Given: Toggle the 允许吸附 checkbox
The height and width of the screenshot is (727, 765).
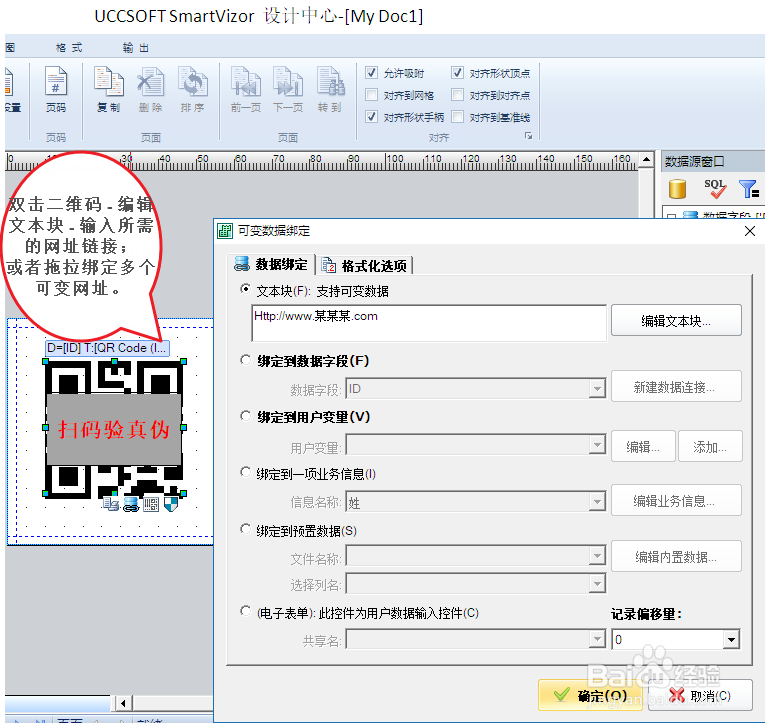Looking at the screenshot, I should tap(371, 73).
